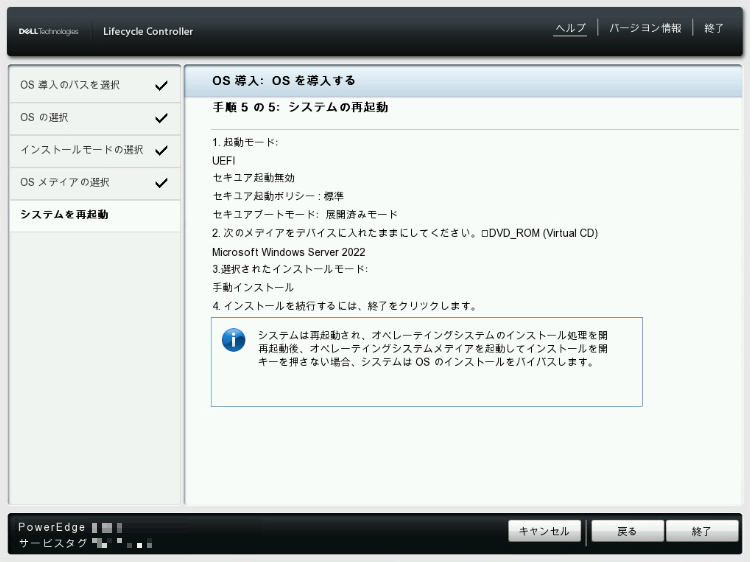Viewport: 753px width, 562px height.
Task: Click the 終了 button at bottom
Action: click(702, 531)
